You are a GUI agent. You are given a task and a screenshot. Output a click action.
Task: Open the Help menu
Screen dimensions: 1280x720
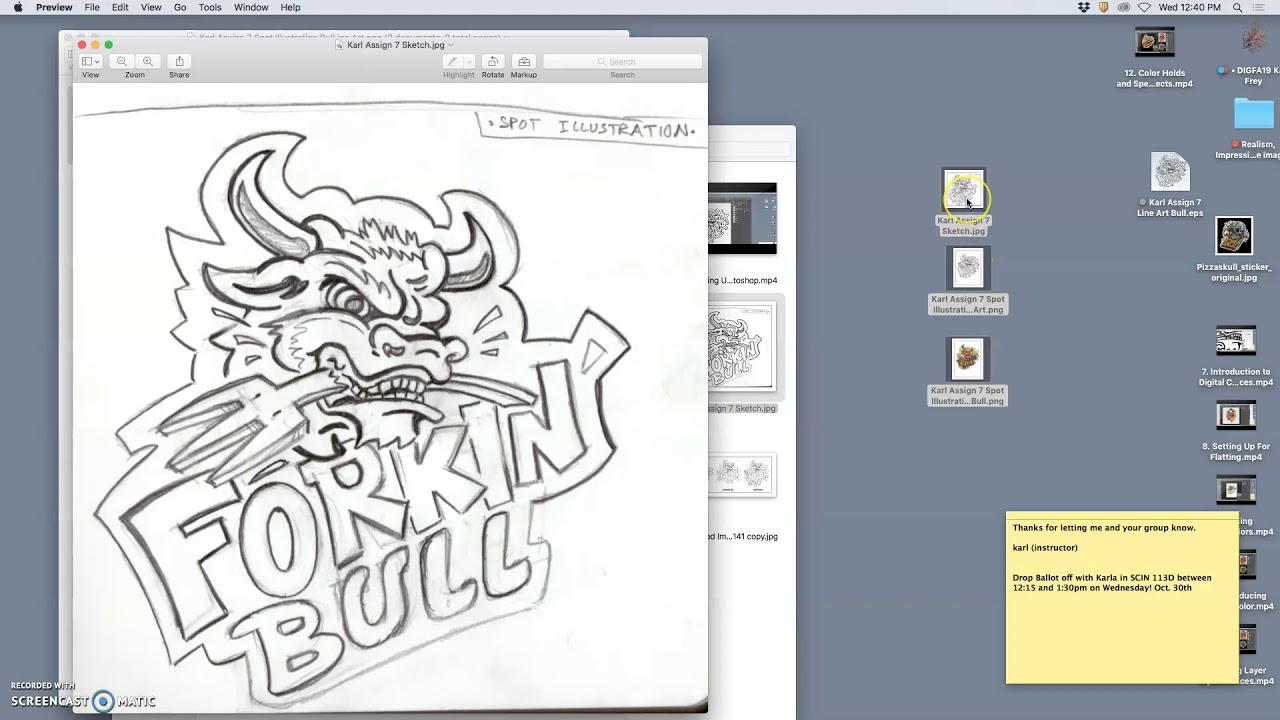(x=290, y=7)
